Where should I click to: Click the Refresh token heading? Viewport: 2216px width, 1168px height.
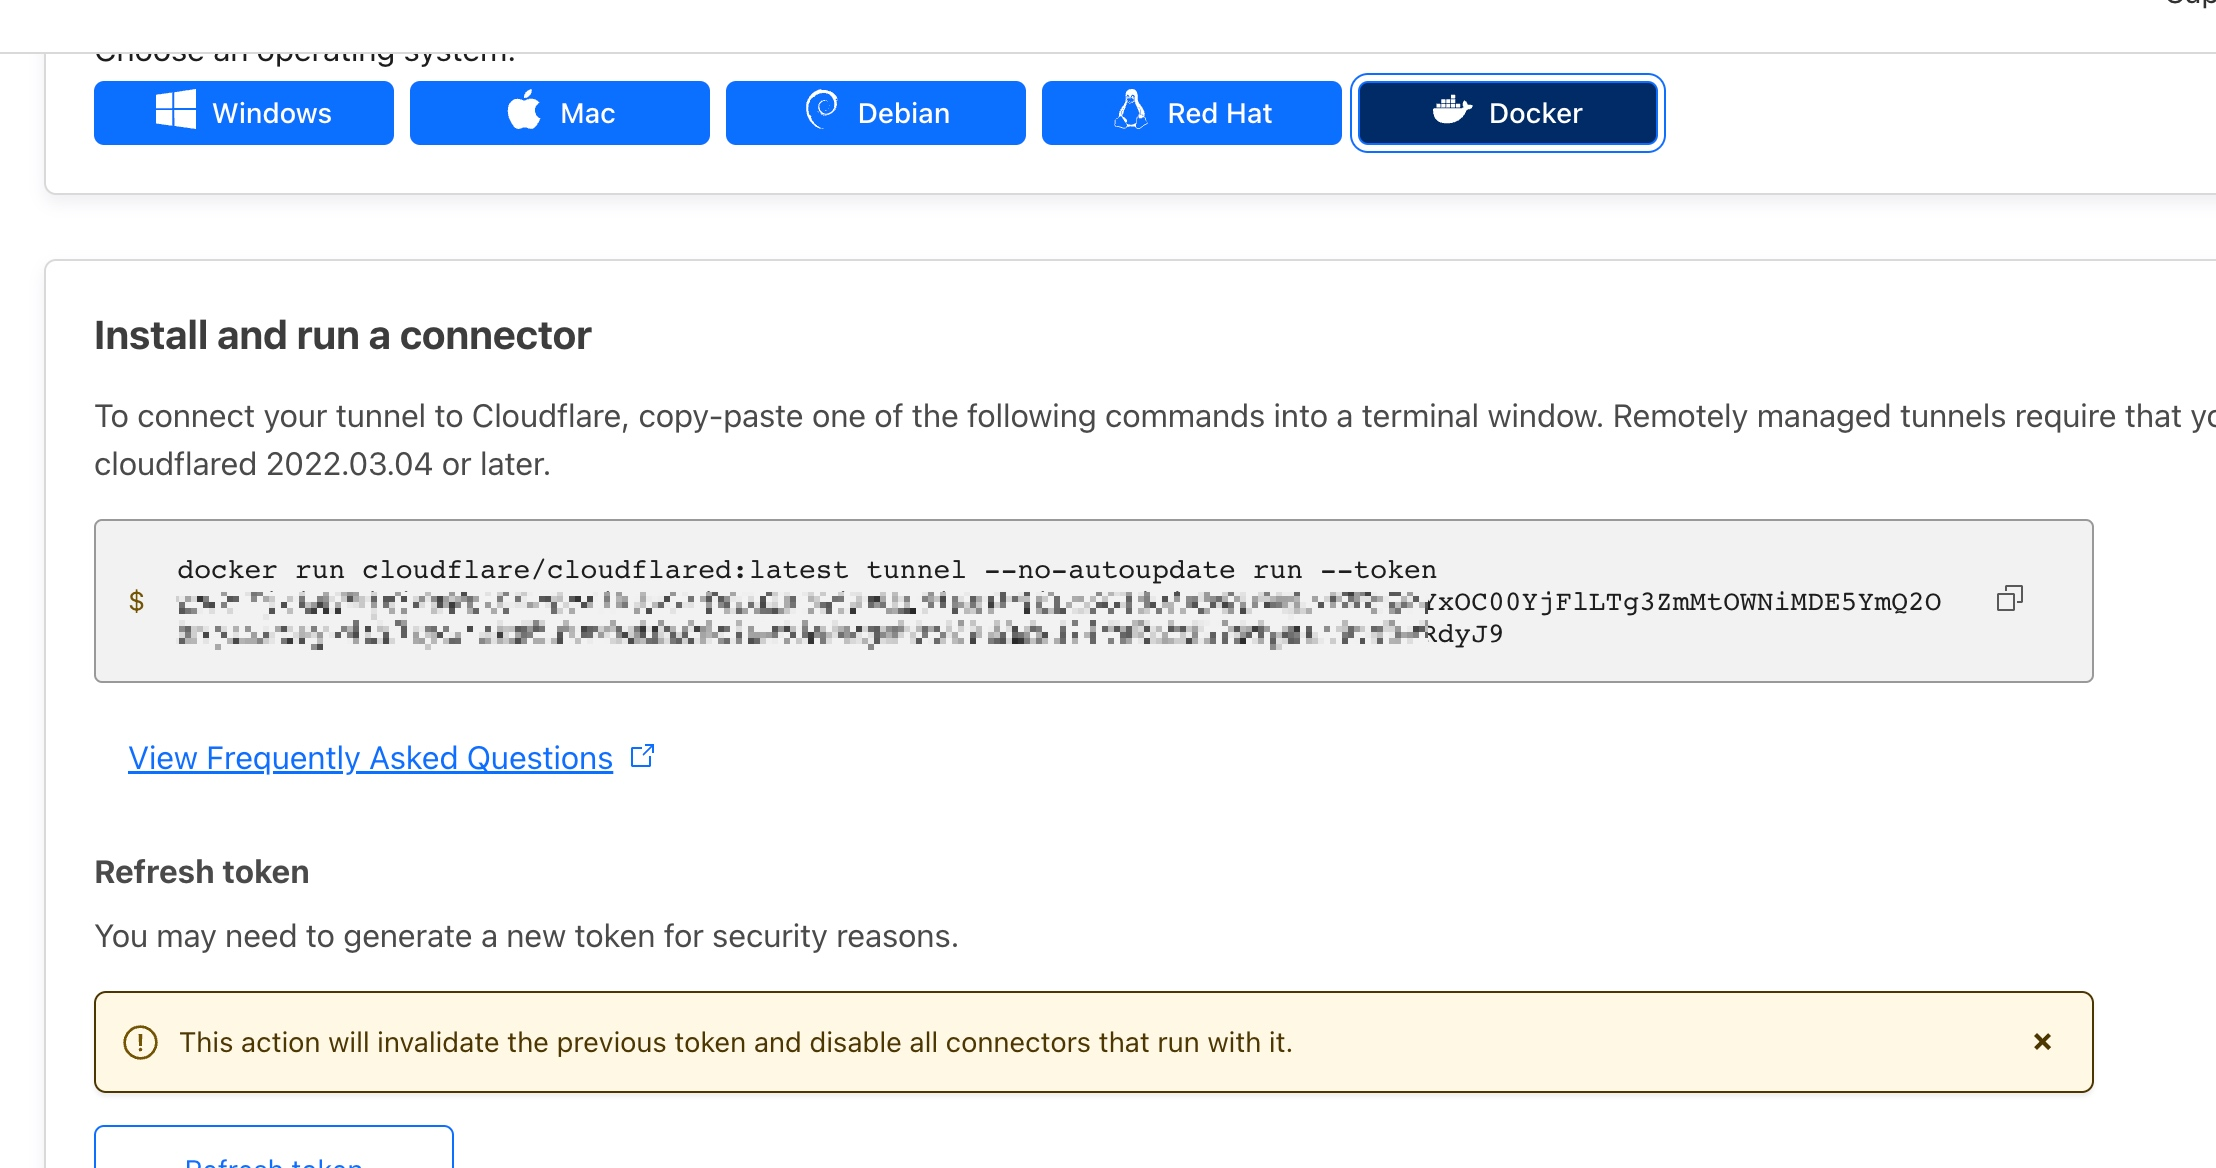click(202, 872)
